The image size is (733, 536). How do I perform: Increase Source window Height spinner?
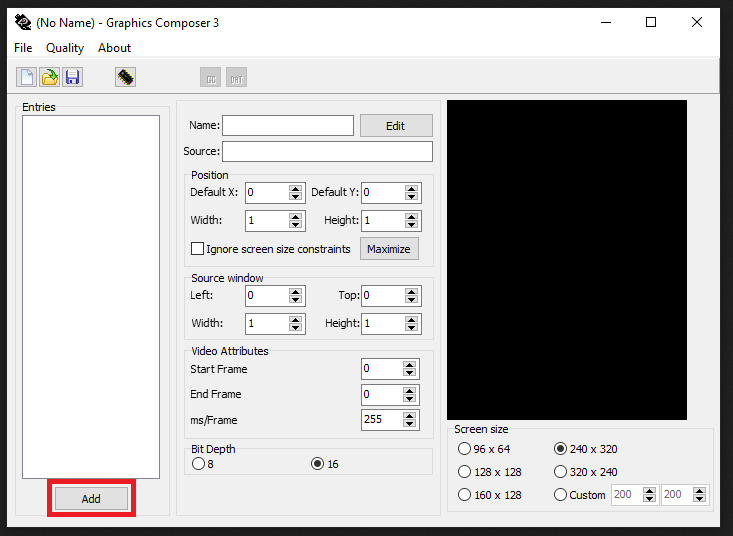[411, 320]
